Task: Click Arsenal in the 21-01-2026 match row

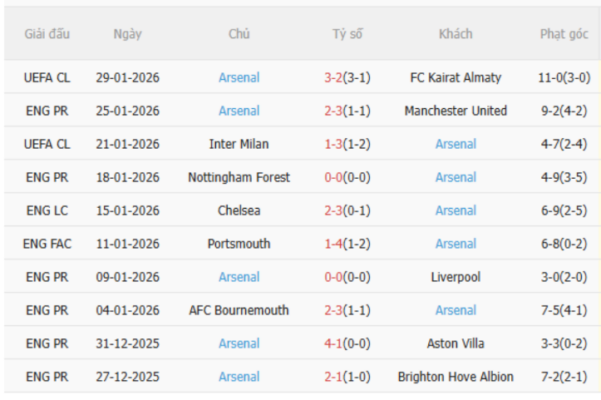Action: click(455, 144)
